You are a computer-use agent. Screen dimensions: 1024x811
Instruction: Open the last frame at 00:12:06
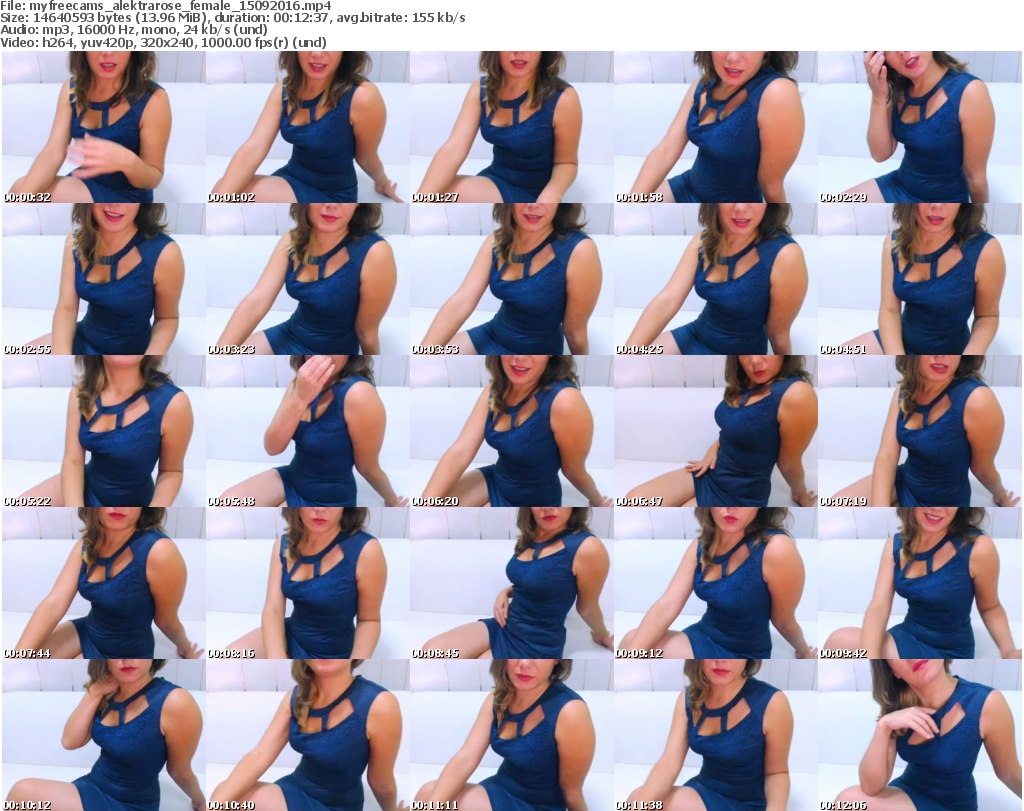pos(919,734)
